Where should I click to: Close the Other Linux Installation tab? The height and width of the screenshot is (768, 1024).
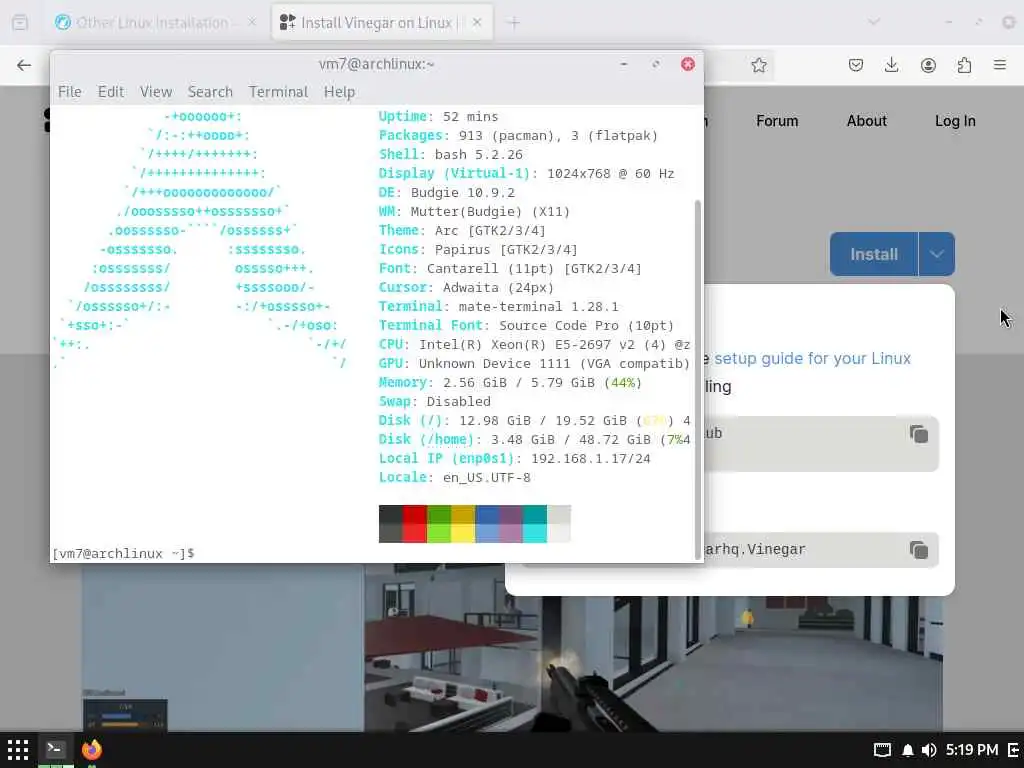coord(252,22)
